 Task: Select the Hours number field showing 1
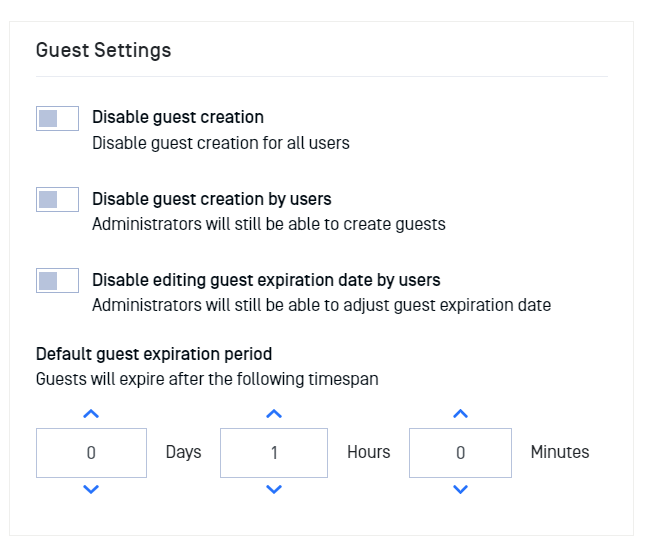(274, 453)
